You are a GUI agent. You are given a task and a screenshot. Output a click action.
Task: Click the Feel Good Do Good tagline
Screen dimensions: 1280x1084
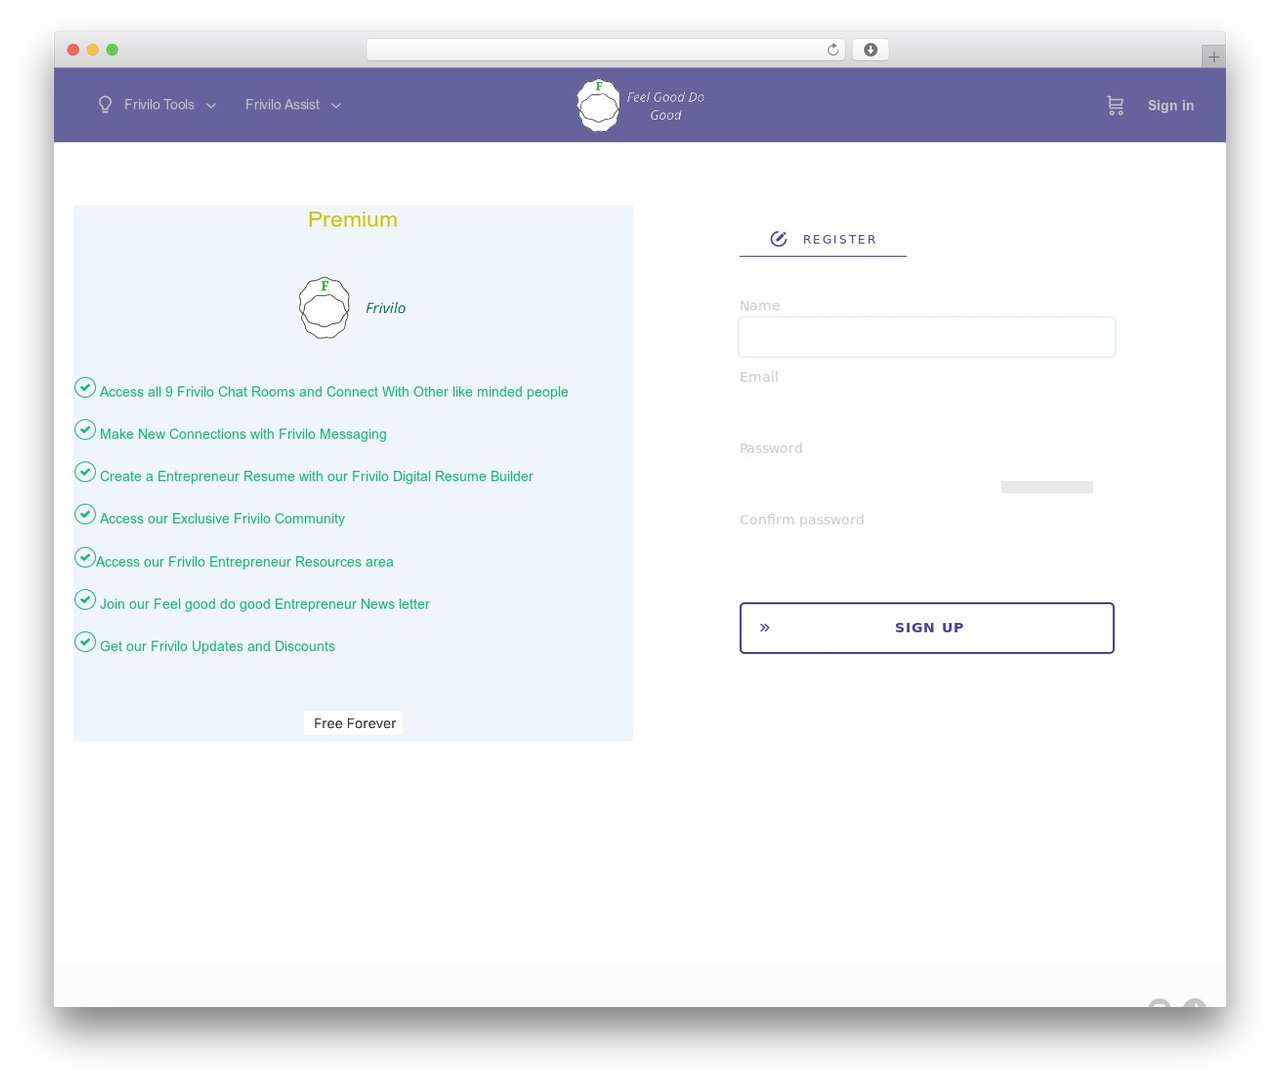point(665,106)
